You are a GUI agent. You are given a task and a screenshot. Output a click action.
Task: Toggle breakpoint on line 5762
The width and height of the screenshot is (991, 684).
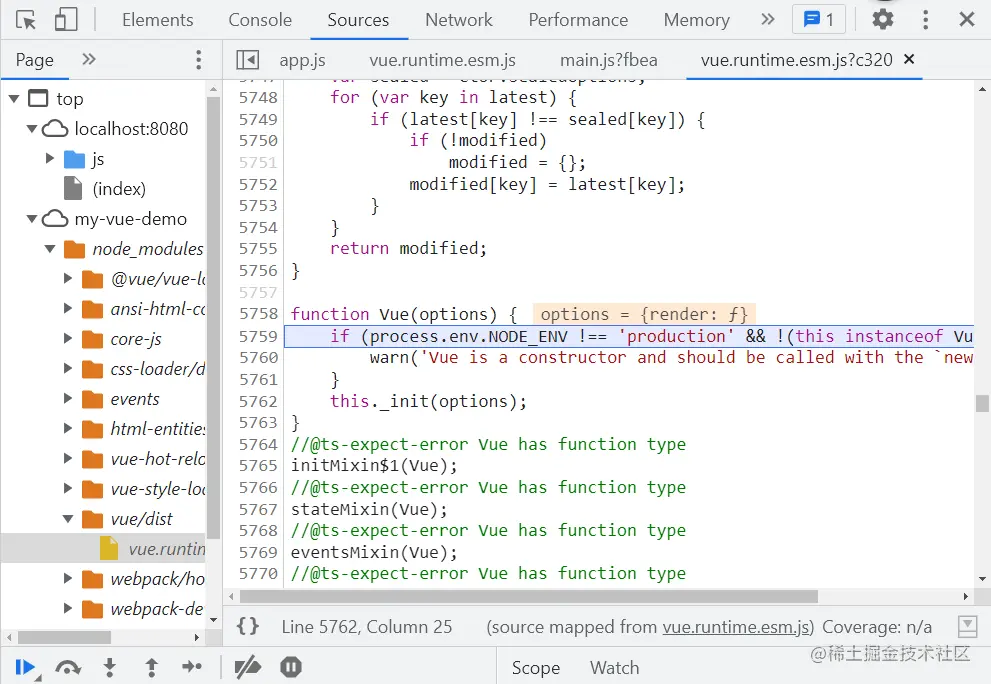(x=258, y=401)
